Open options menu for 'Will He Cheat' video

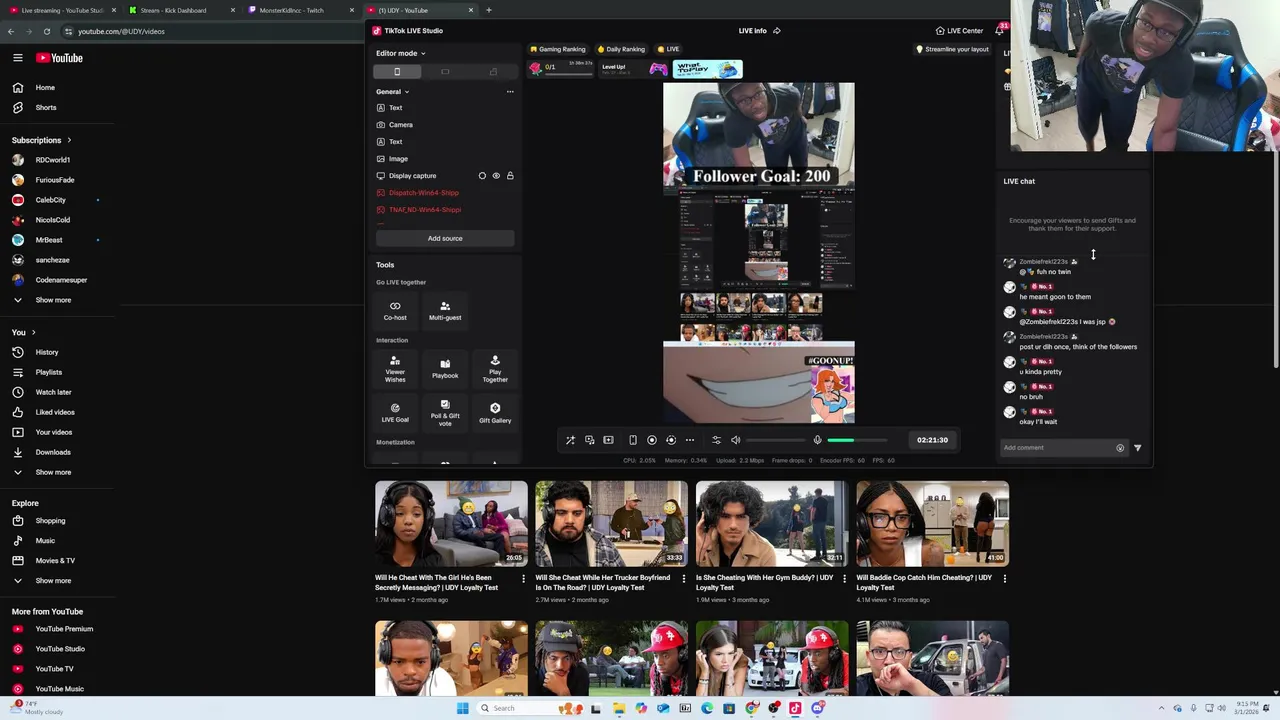(x=523, y=578)
